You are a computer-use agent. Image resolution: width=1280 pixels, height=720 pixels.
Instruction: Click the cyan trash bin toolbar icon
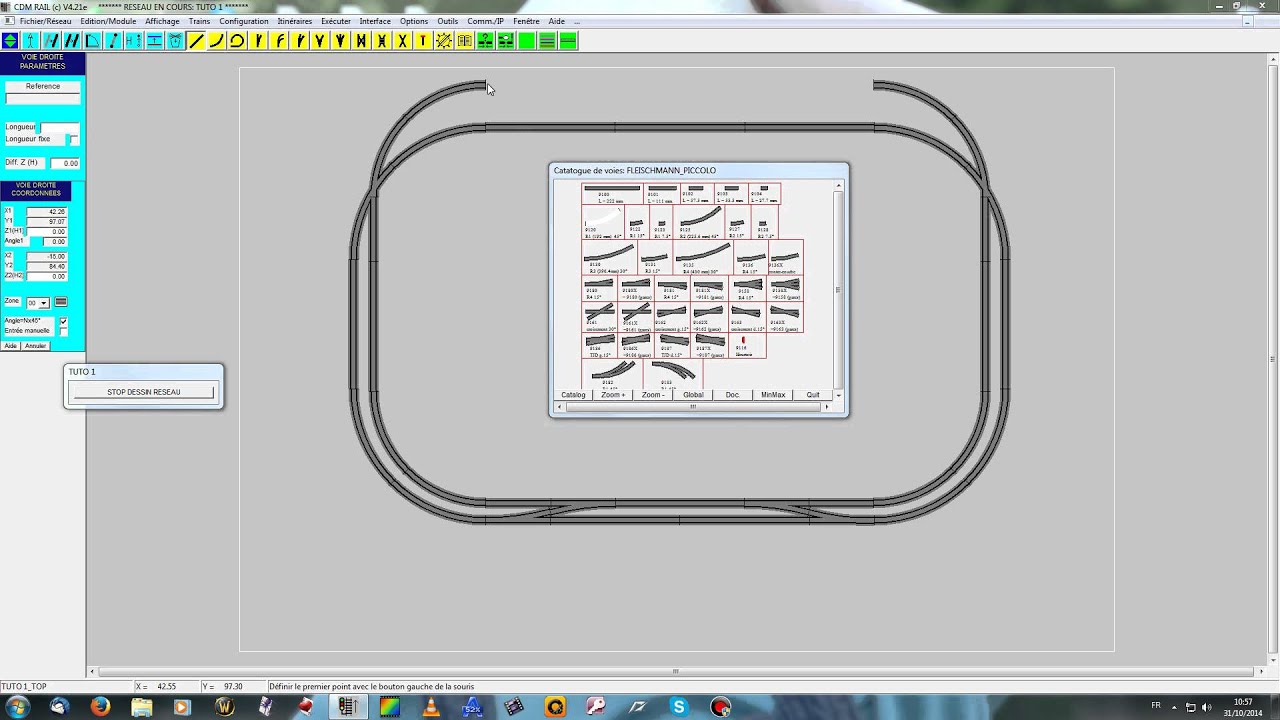(175, 41)
